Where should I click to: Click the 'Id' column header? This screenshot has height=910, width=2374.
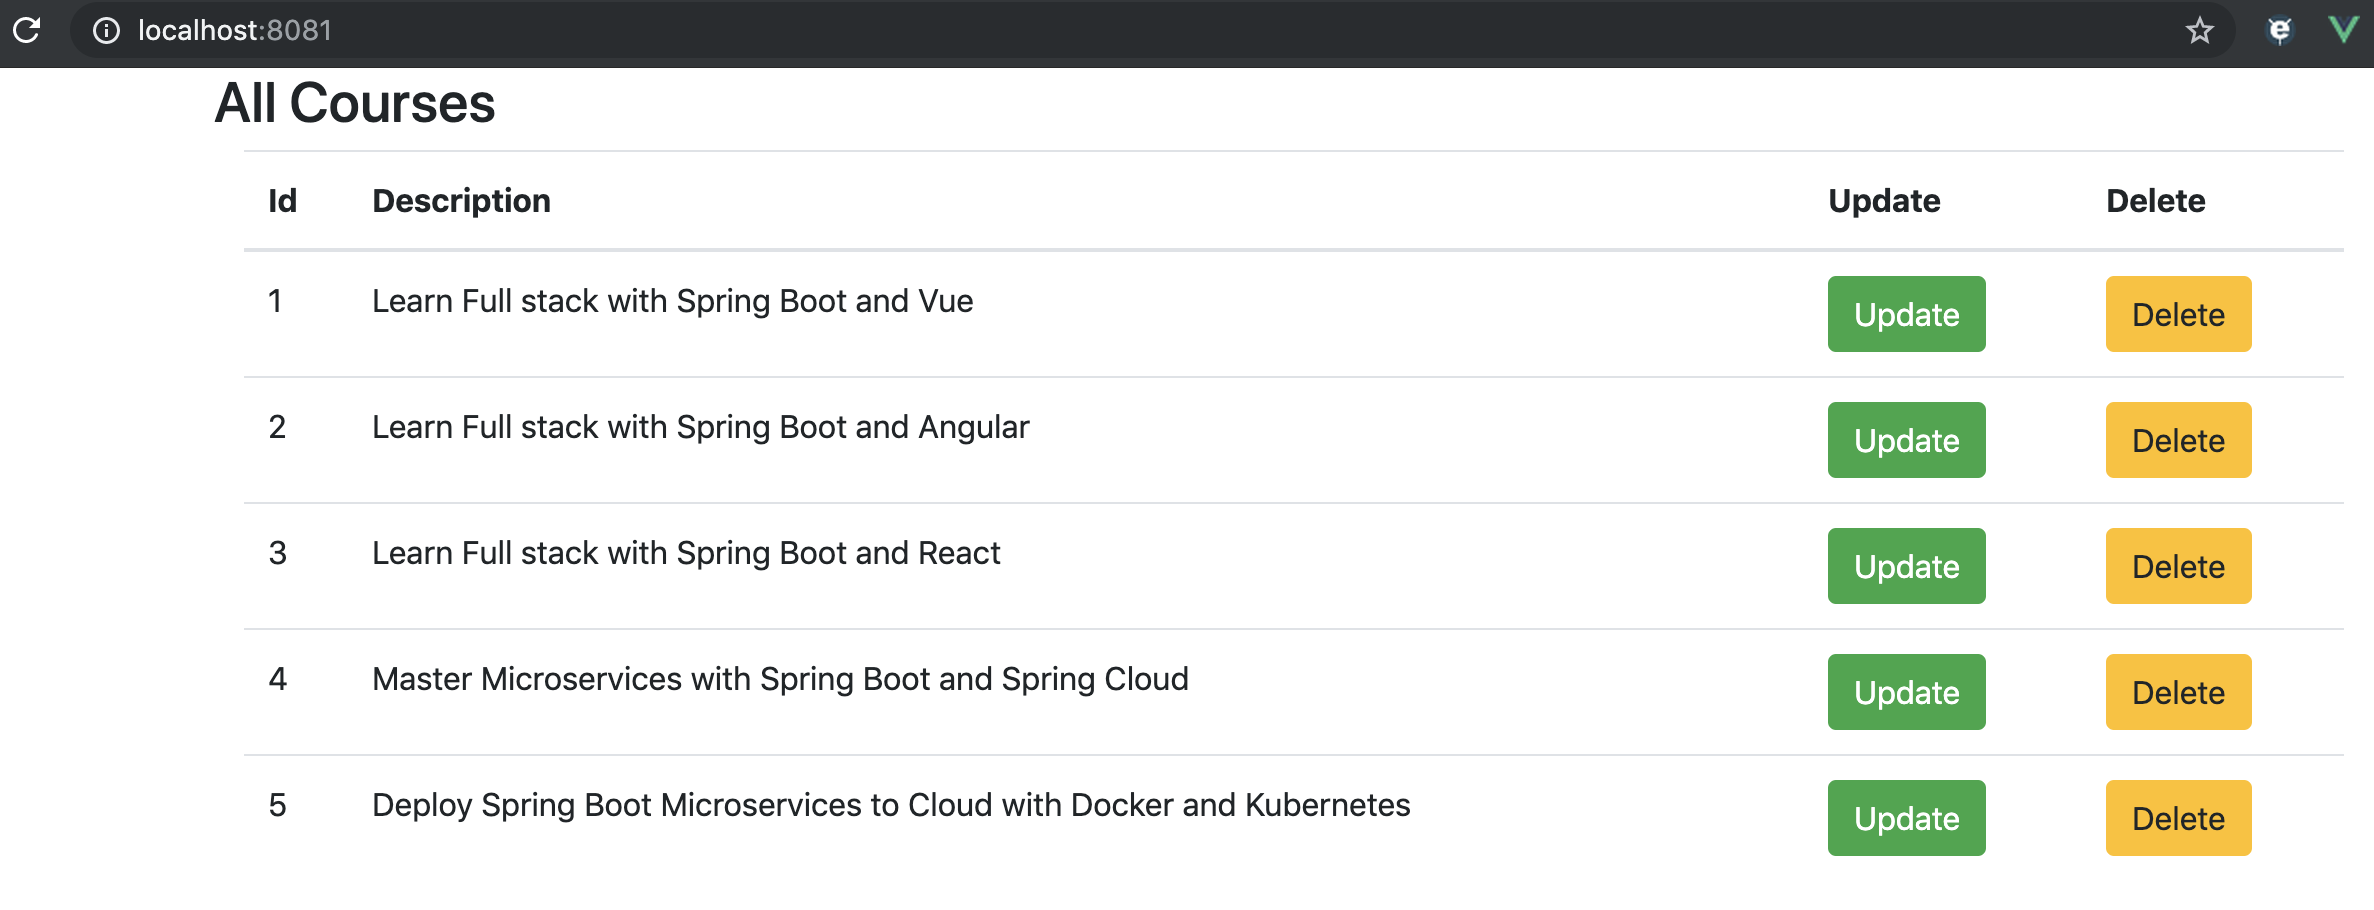(283, 201)
